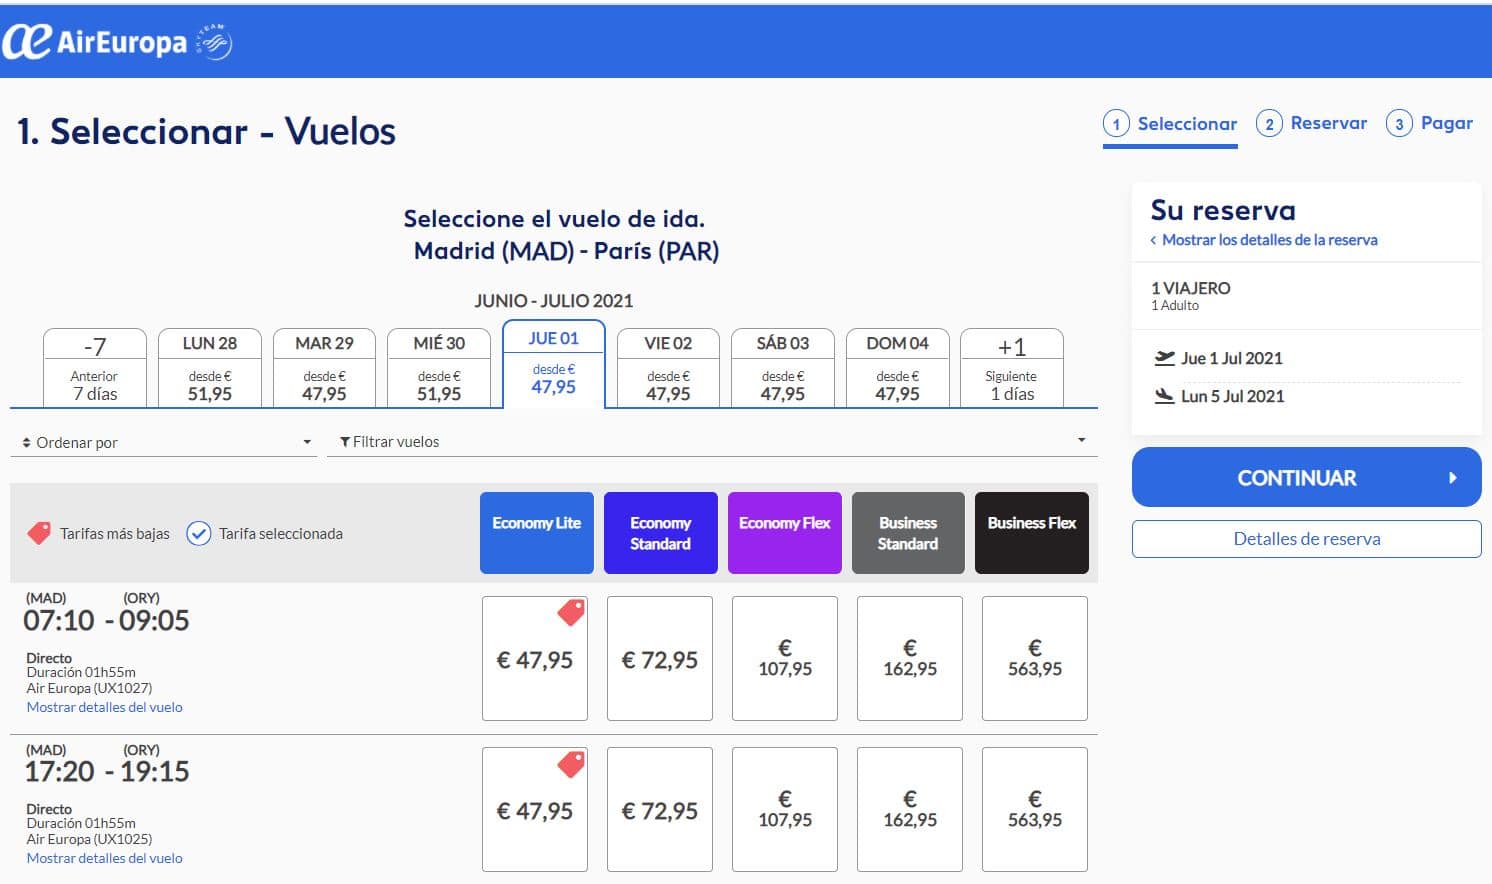The height and width of the screenshot is (884, 1492).
Task: Click the Tarifas más bajas legend tag icon
Action: 39,533
